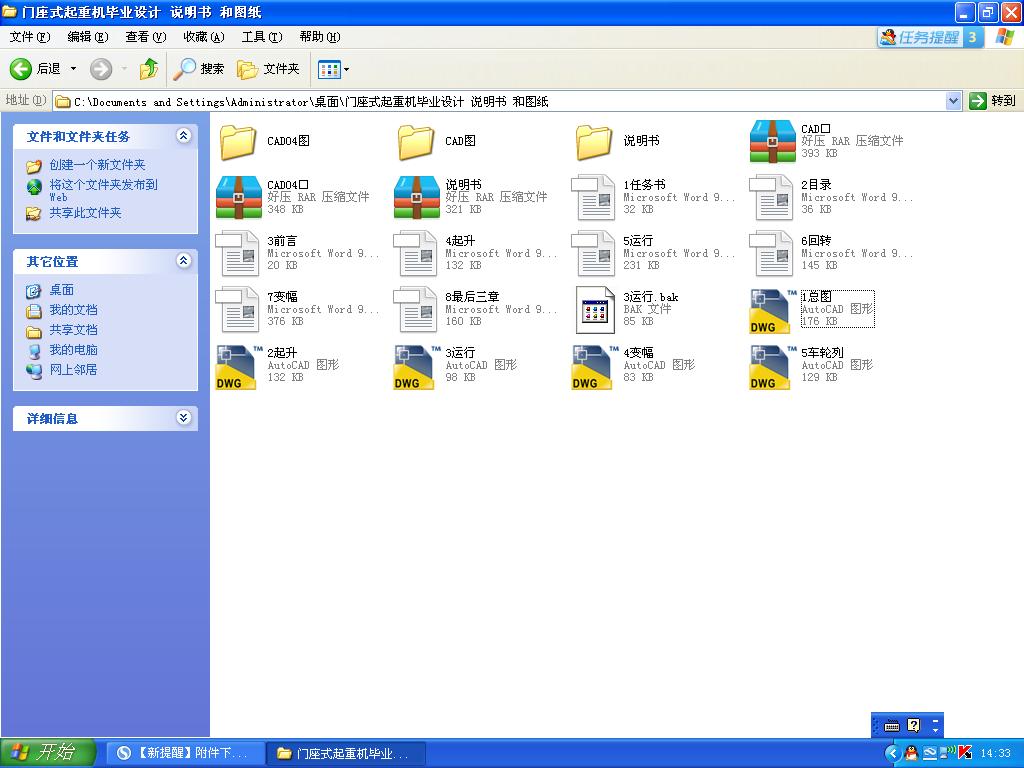Select the 4起升 Word document icon
This screenshot has height=768, width=1024.
pyautogui.click(x=415, y=253)
